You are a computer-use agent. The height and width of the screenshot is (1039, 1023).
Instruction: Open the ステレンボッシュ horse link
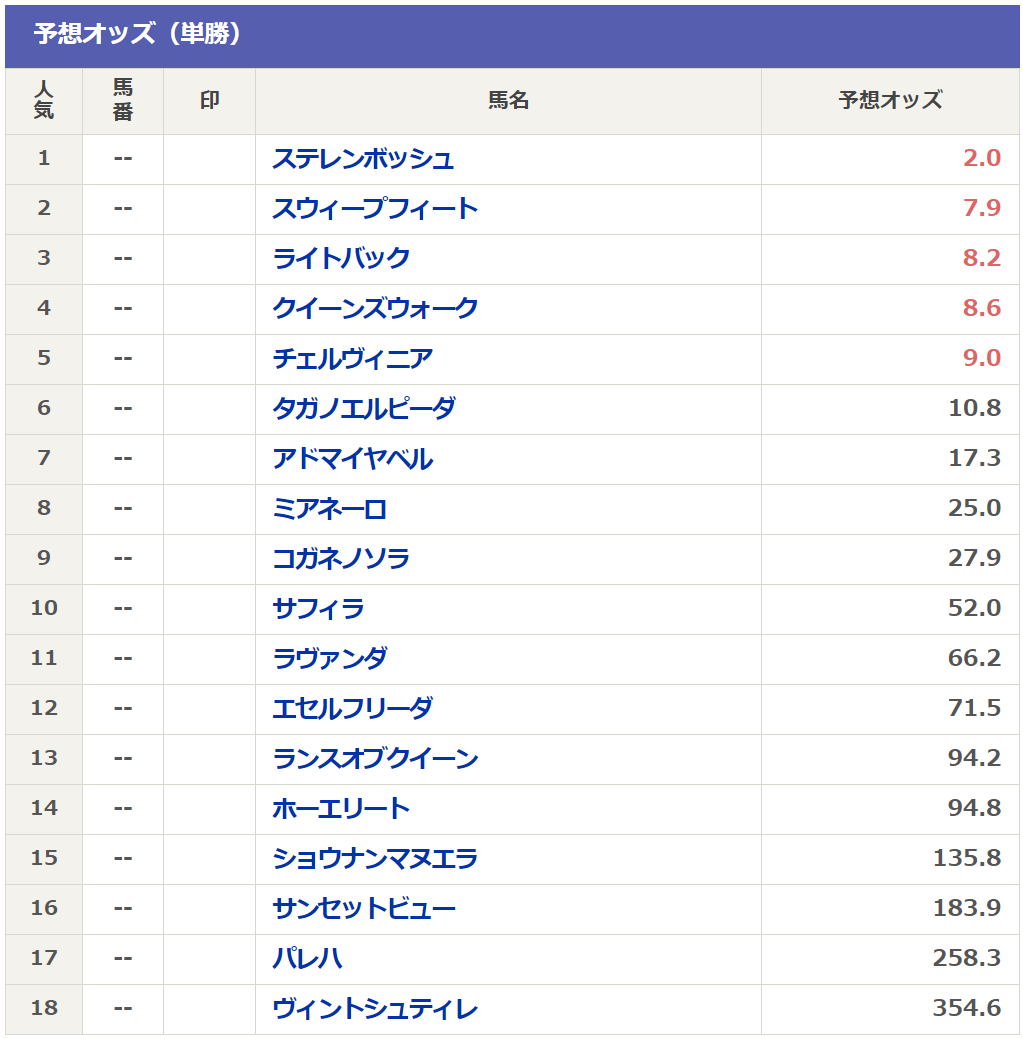(x=363, y=159)
